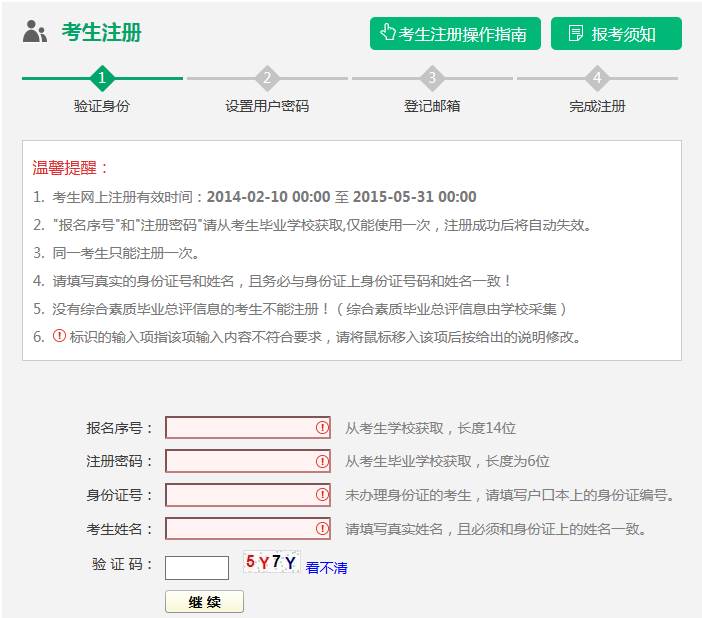702x618 pixels.
Task: Select step 2 设置用户密码 diamond marker
Action: pyautogui.click(x=266, y=78)
